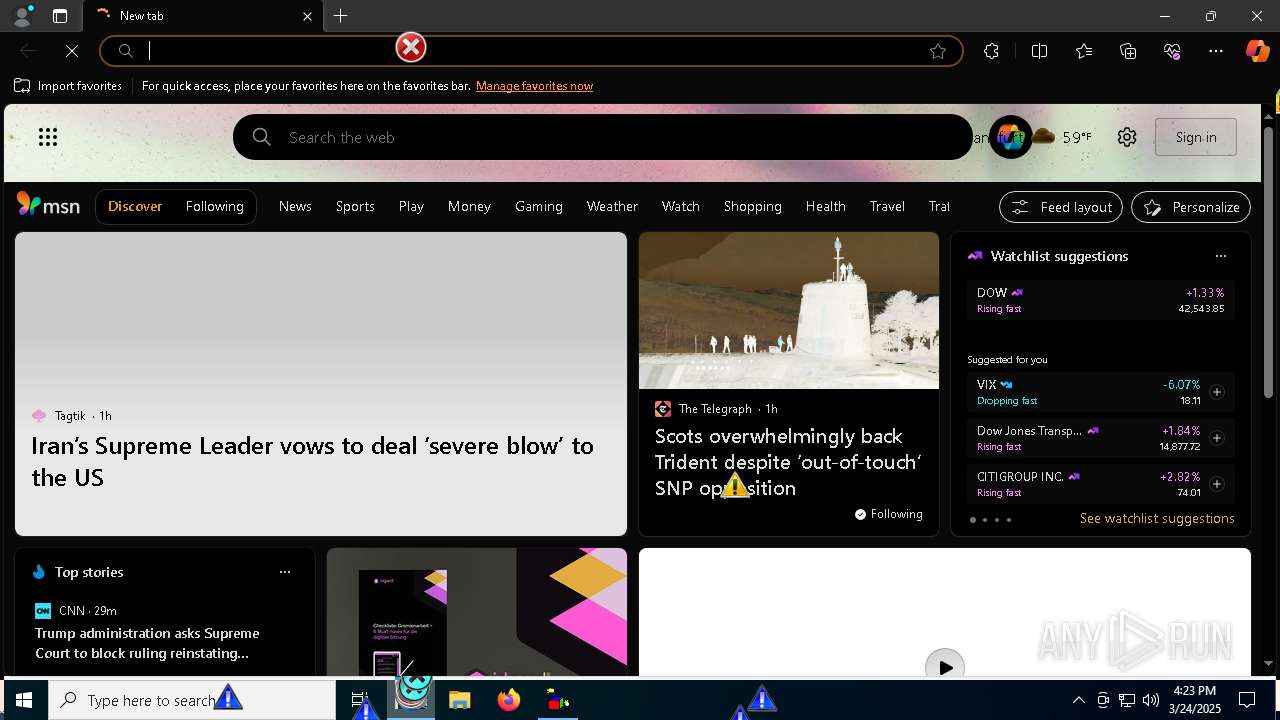Add VIX to watchlist
Viewport: 1280px width, 720px height.
tap(1217, 392)
